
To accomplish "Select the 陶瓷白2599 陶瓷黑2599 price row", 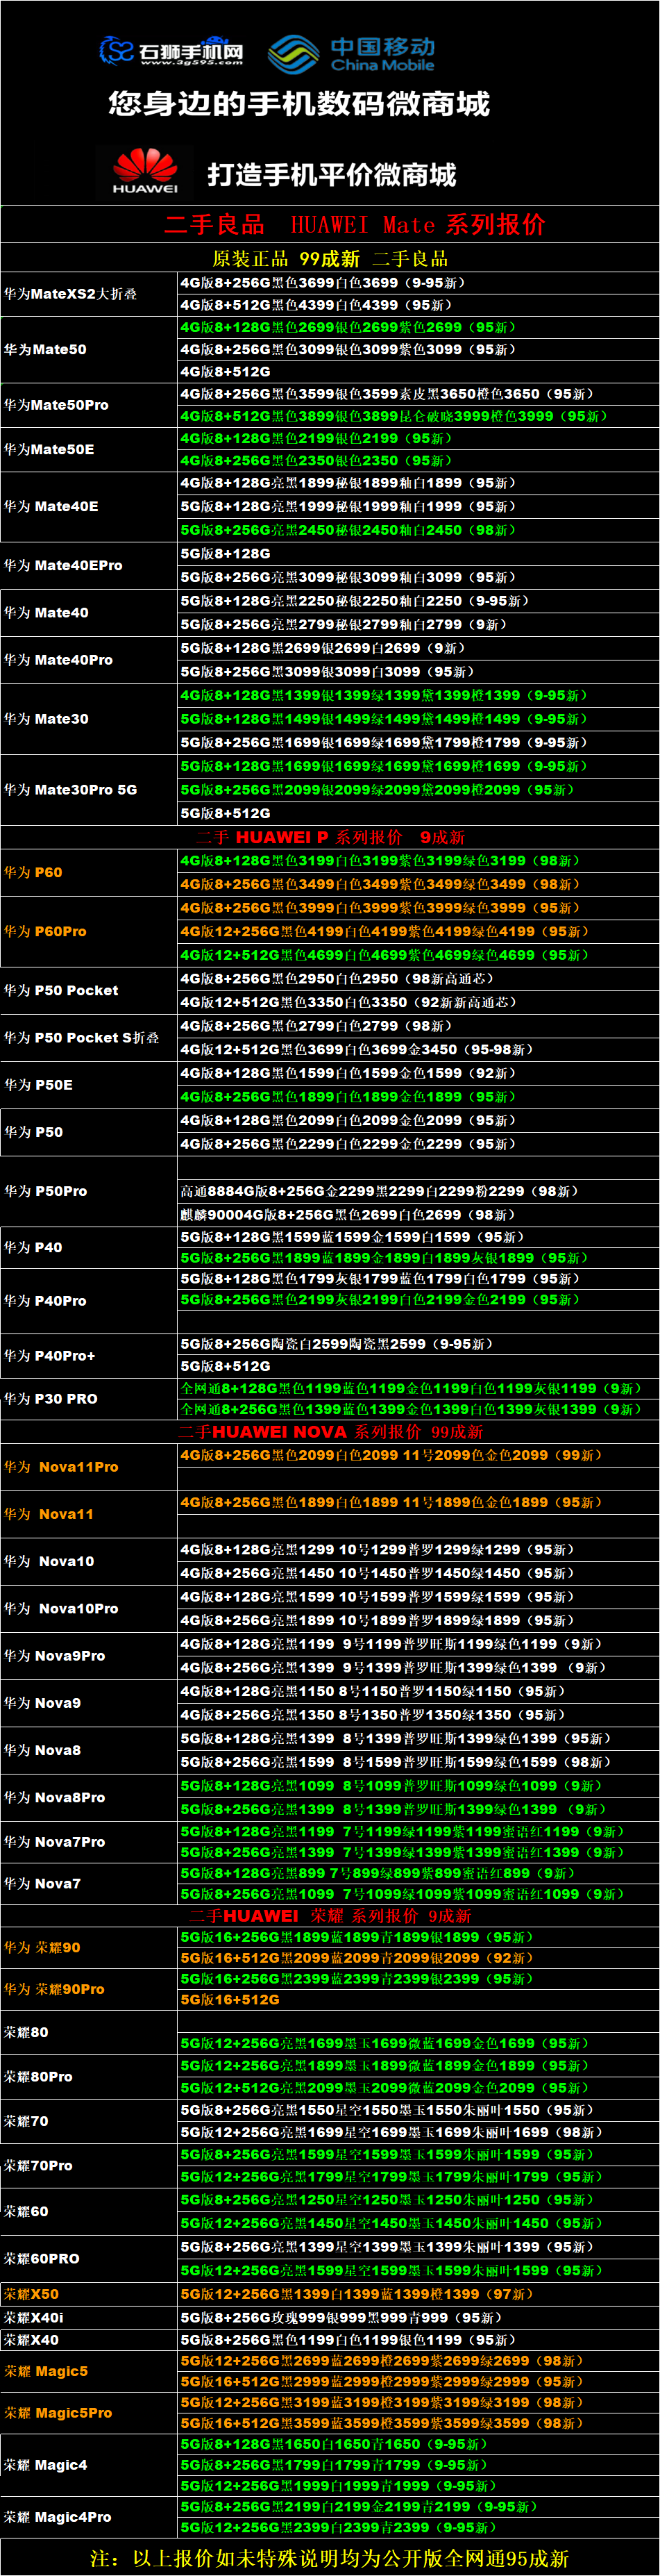I will 418,1344.
